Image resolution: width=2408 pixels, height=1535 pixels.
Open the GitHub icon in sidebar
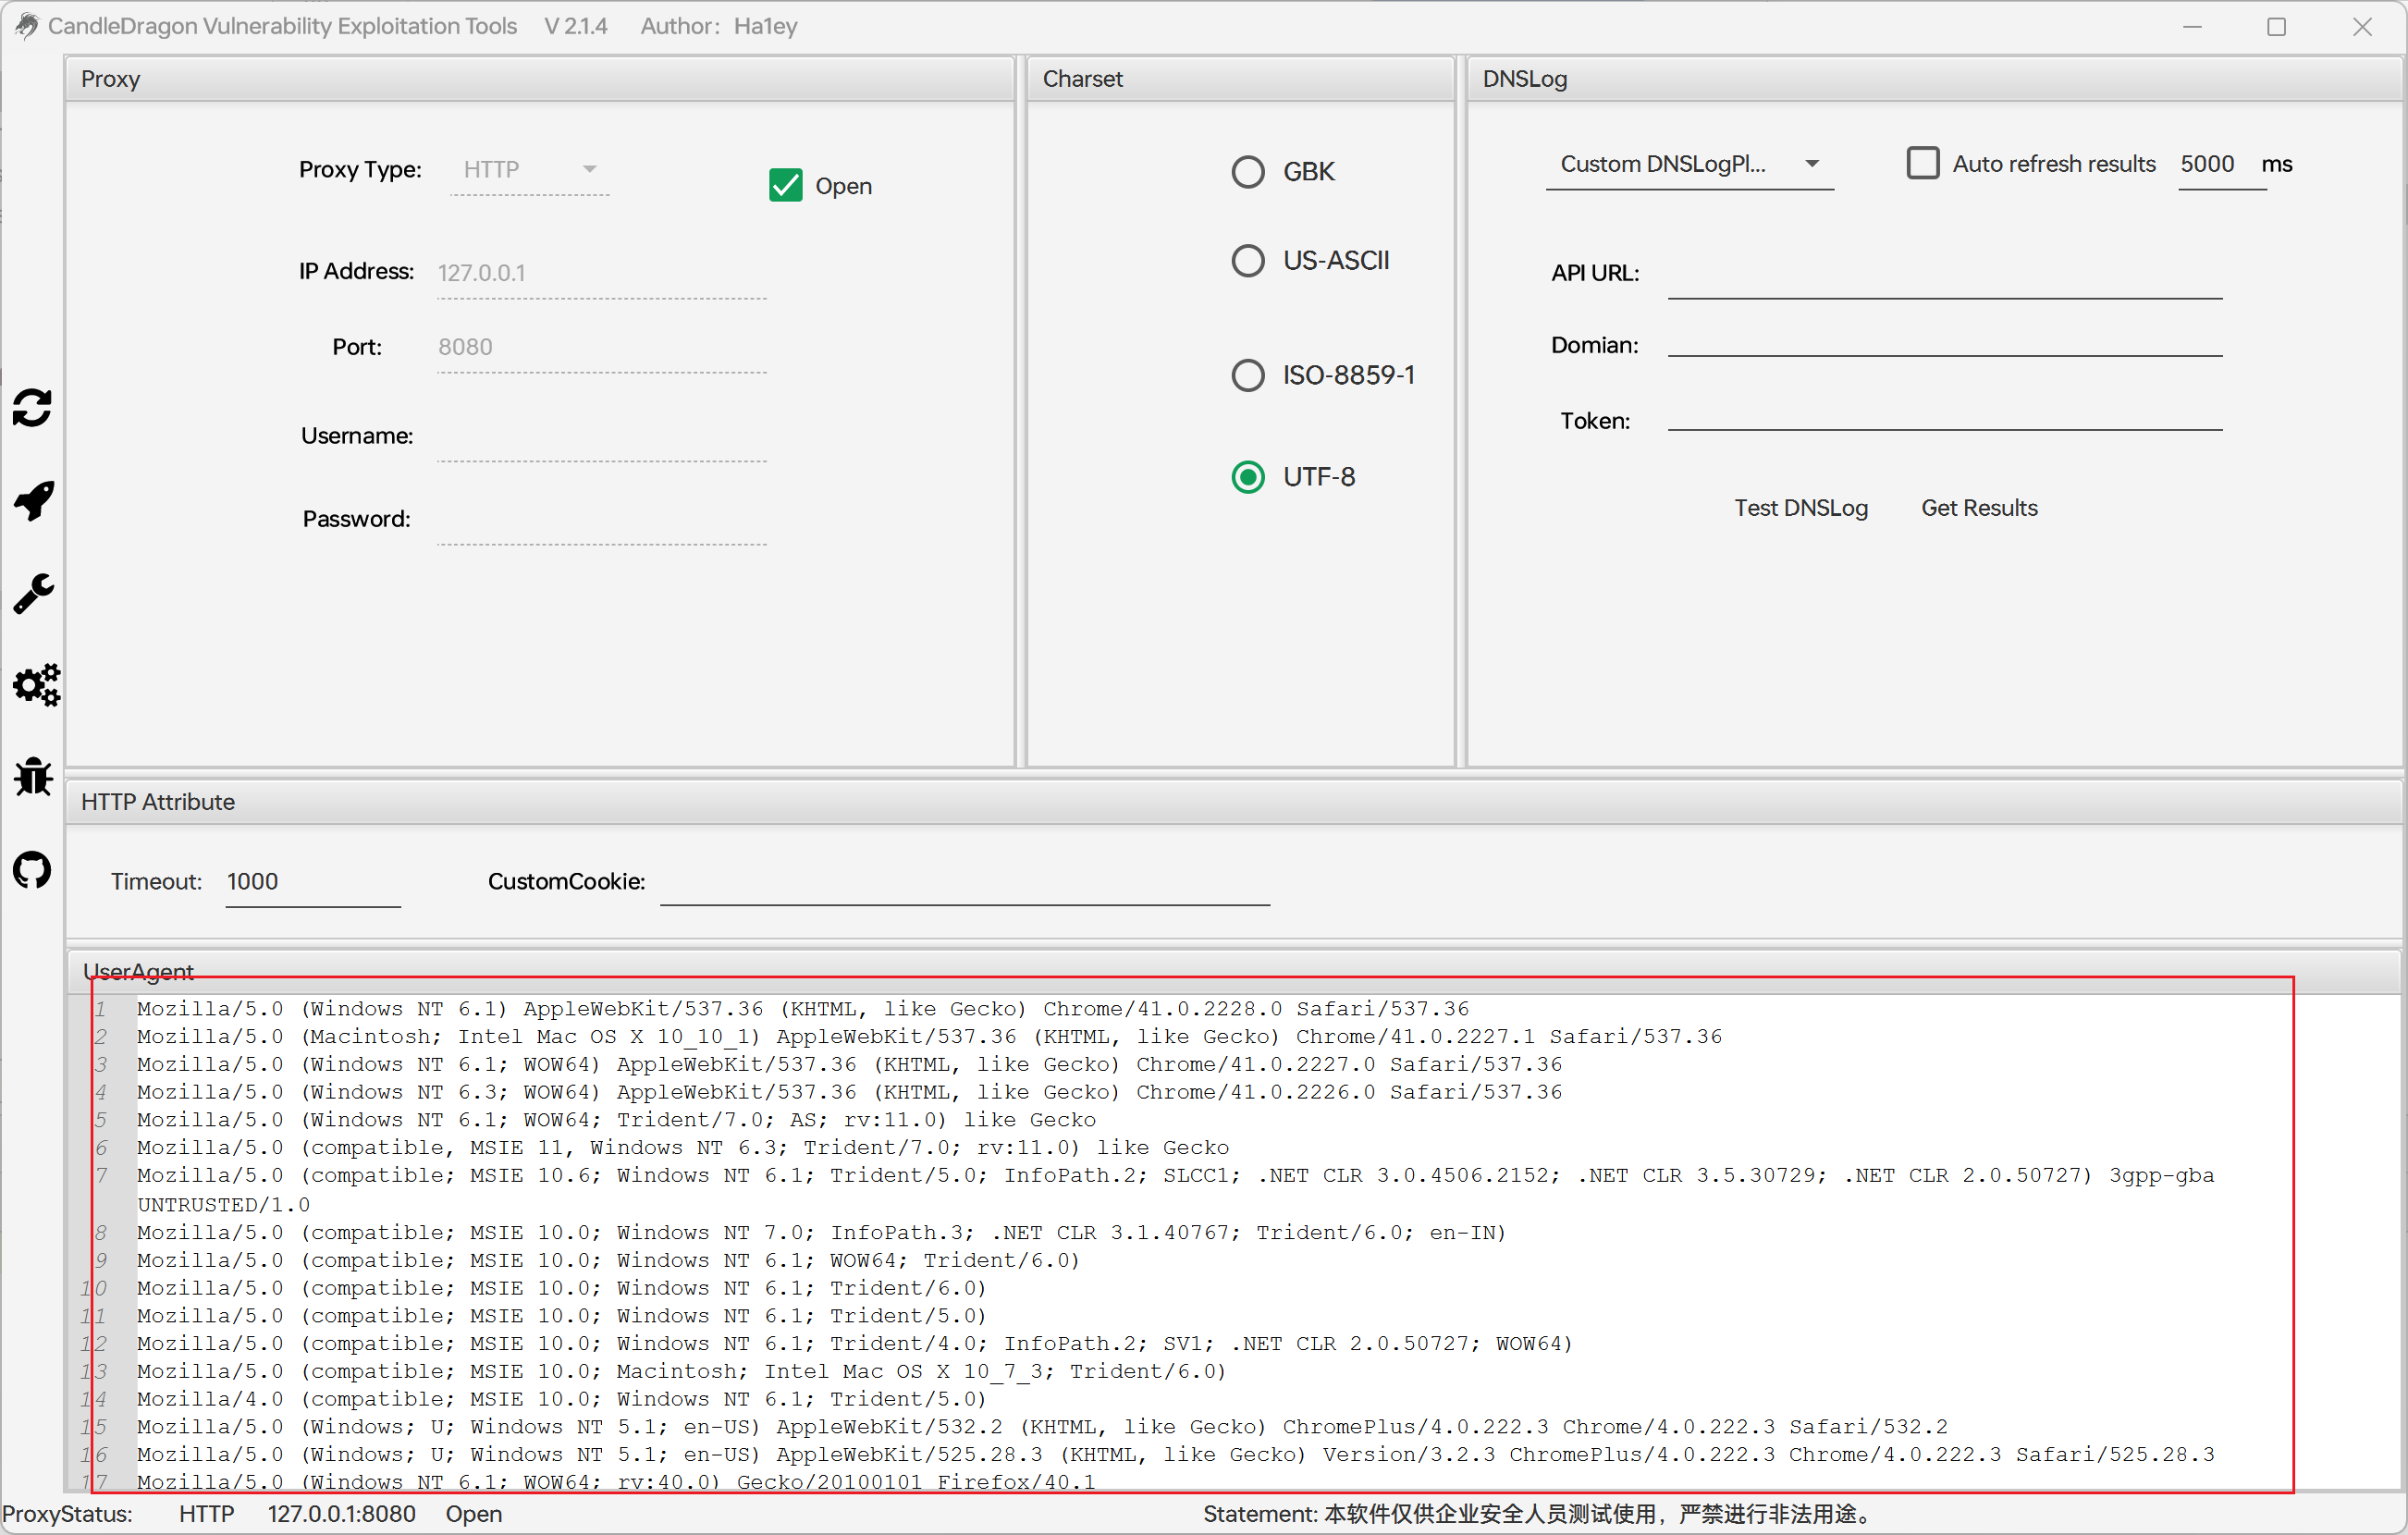click(32, 870)
